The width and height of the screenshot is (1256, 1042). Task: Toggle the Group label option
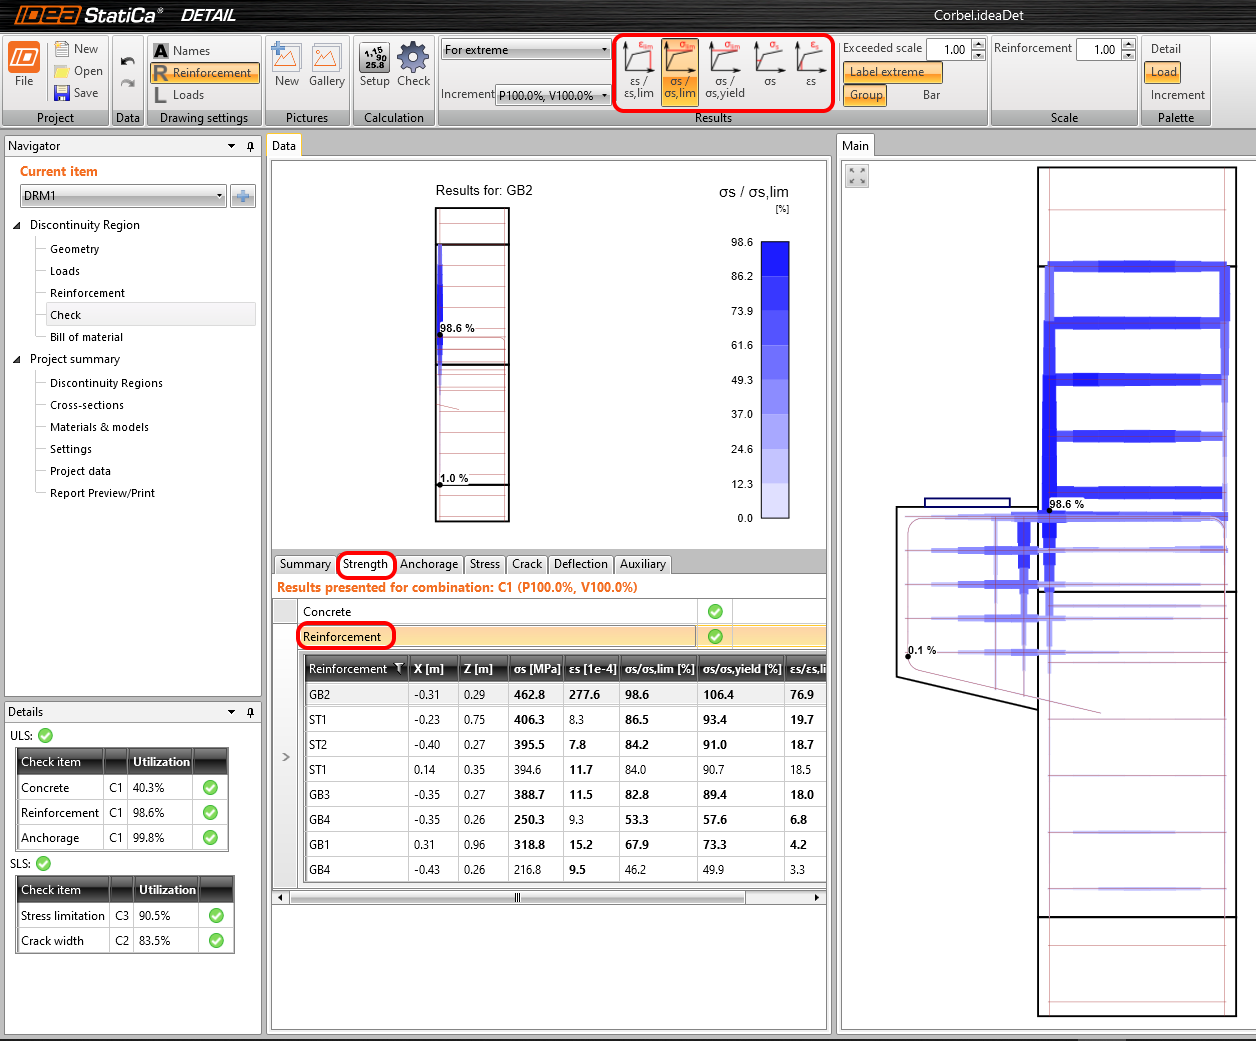click(x=866, y=95)
